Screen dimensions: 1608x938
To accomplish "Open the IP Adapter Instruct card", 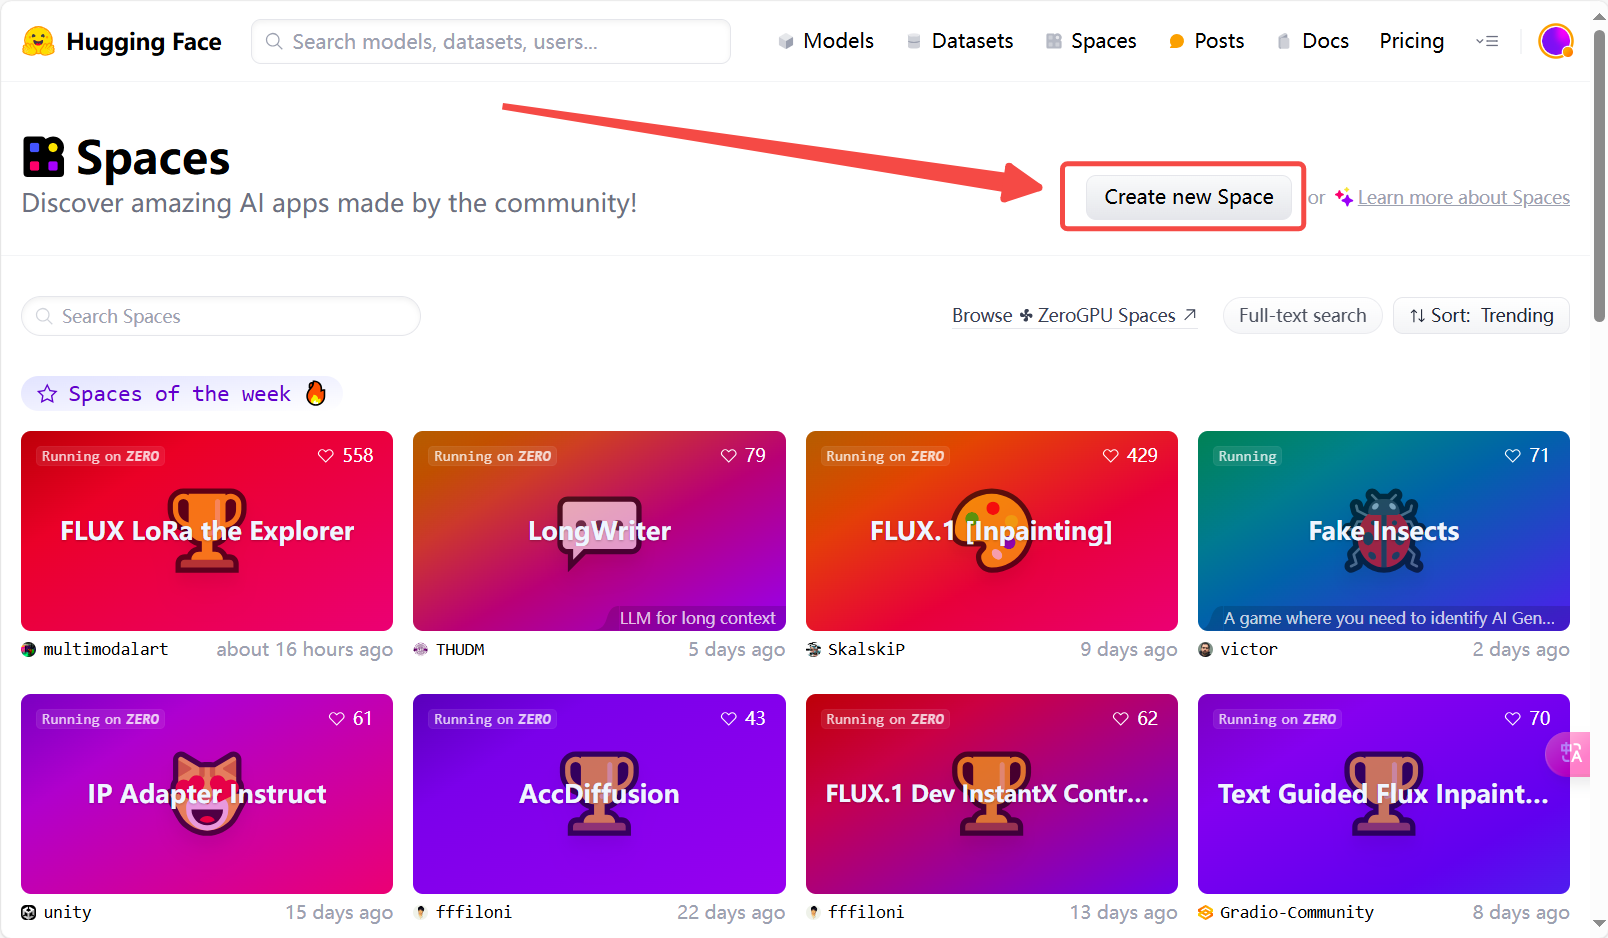I will click(207, 794).
